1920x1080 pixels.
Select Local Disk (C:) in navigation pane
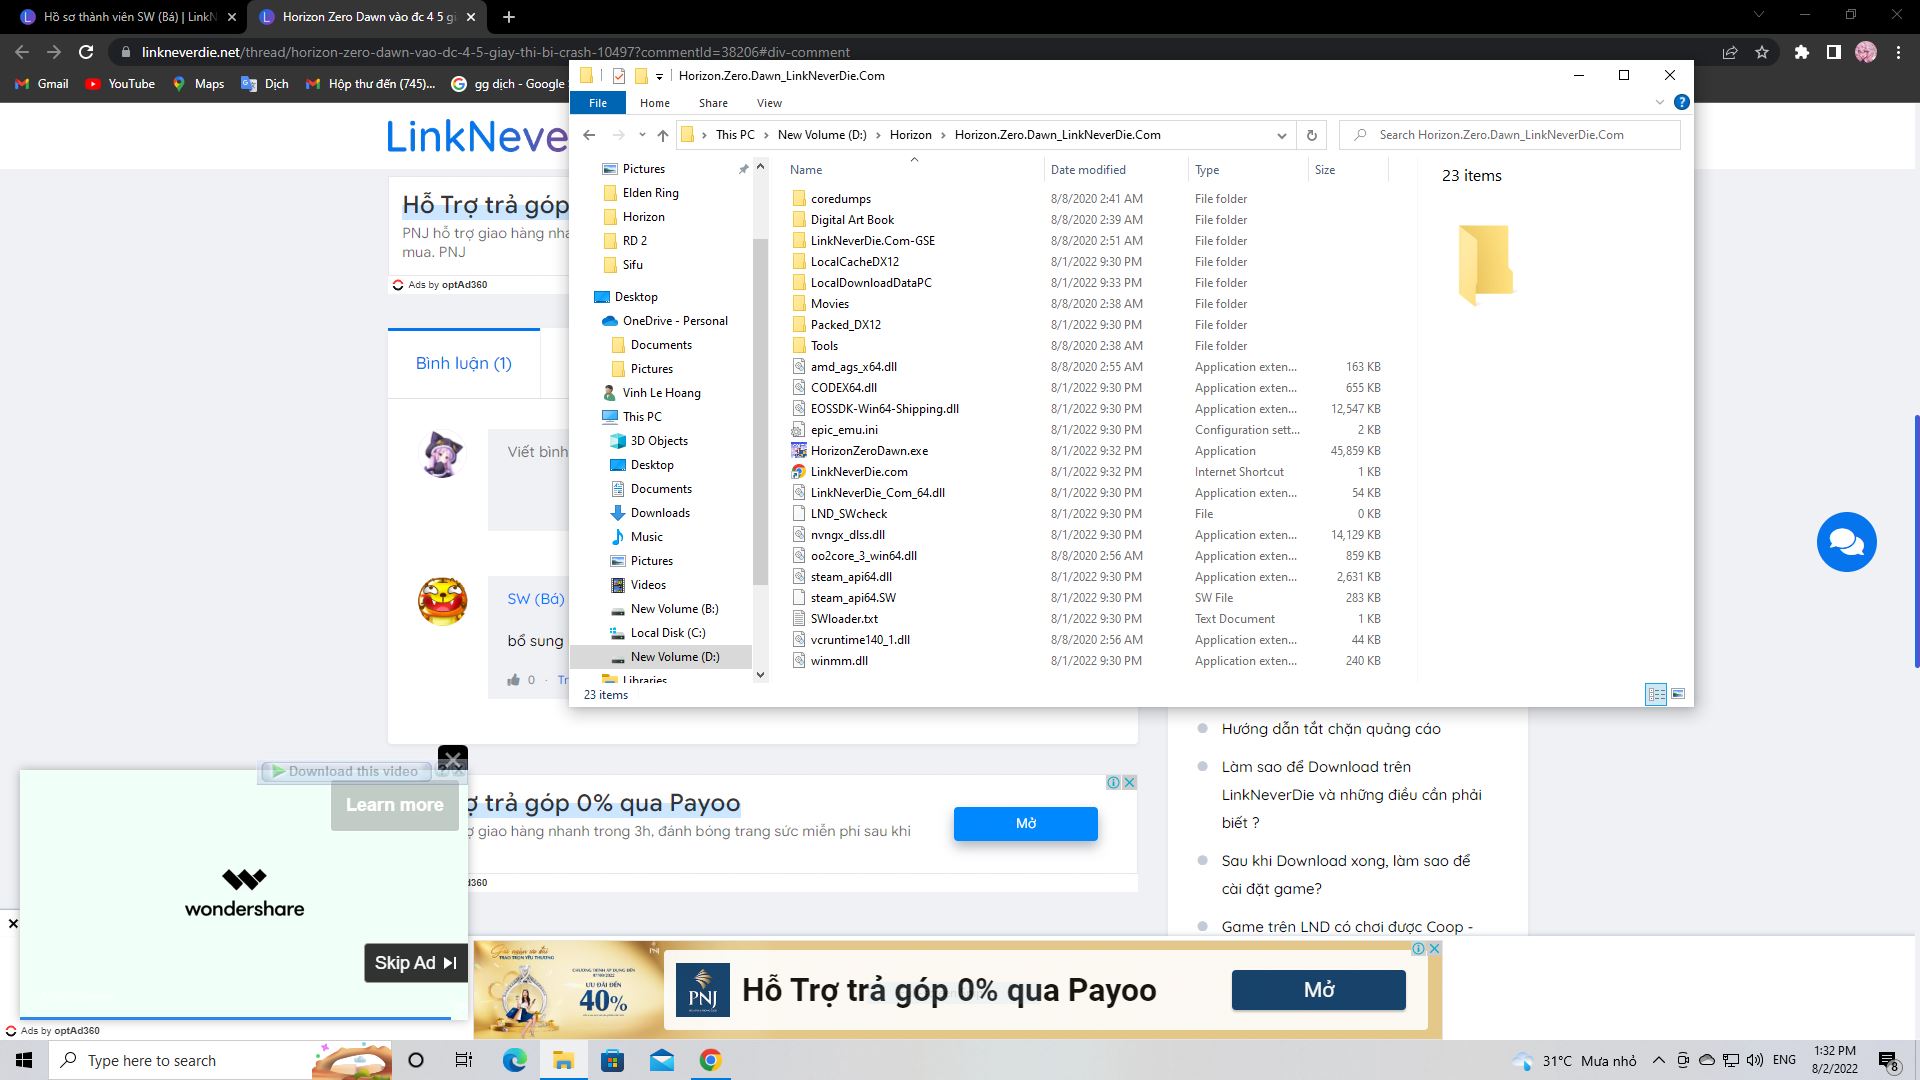click(x=668, y=633)
